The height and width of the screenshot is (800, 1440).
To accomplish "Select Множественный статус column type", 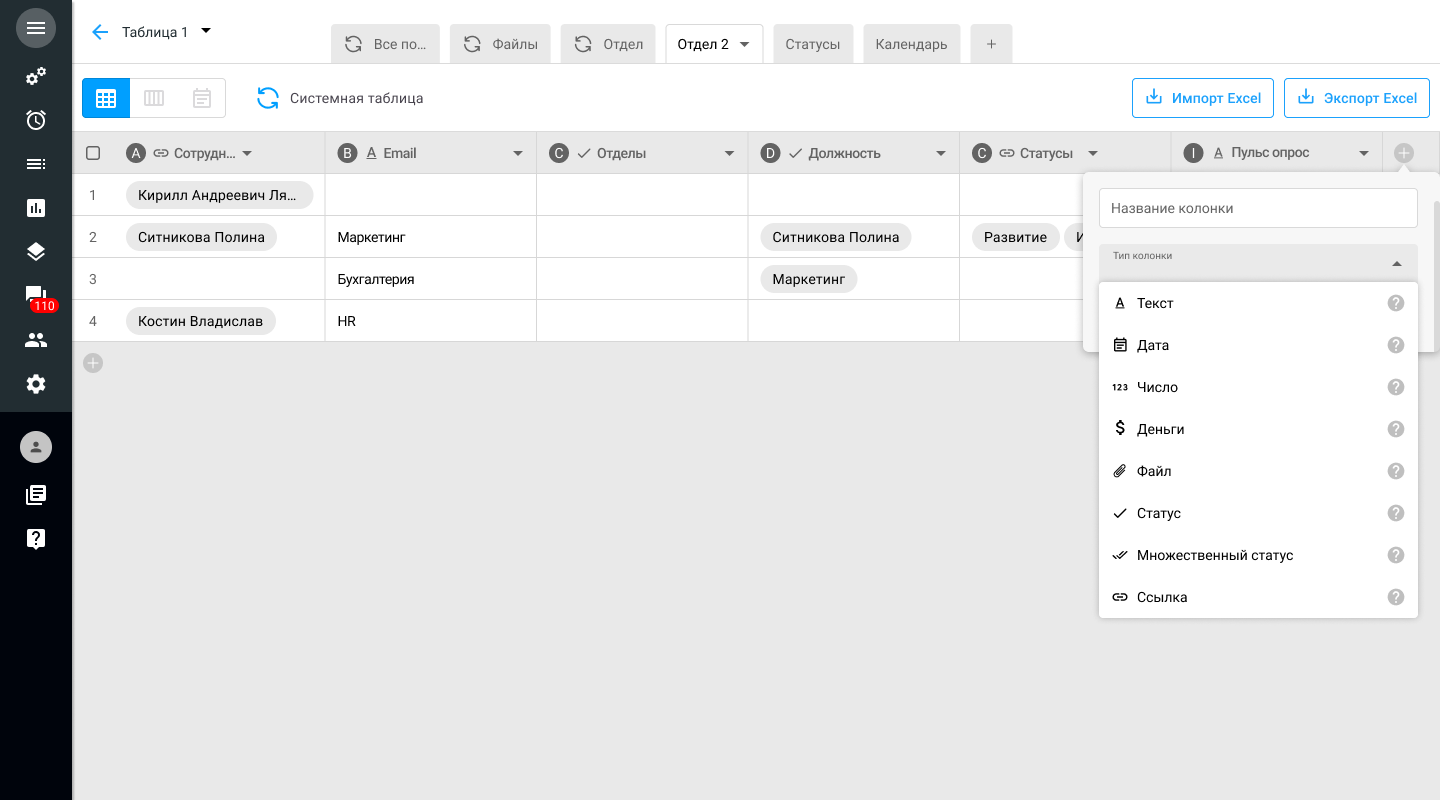I will [x=1214, y=555].
